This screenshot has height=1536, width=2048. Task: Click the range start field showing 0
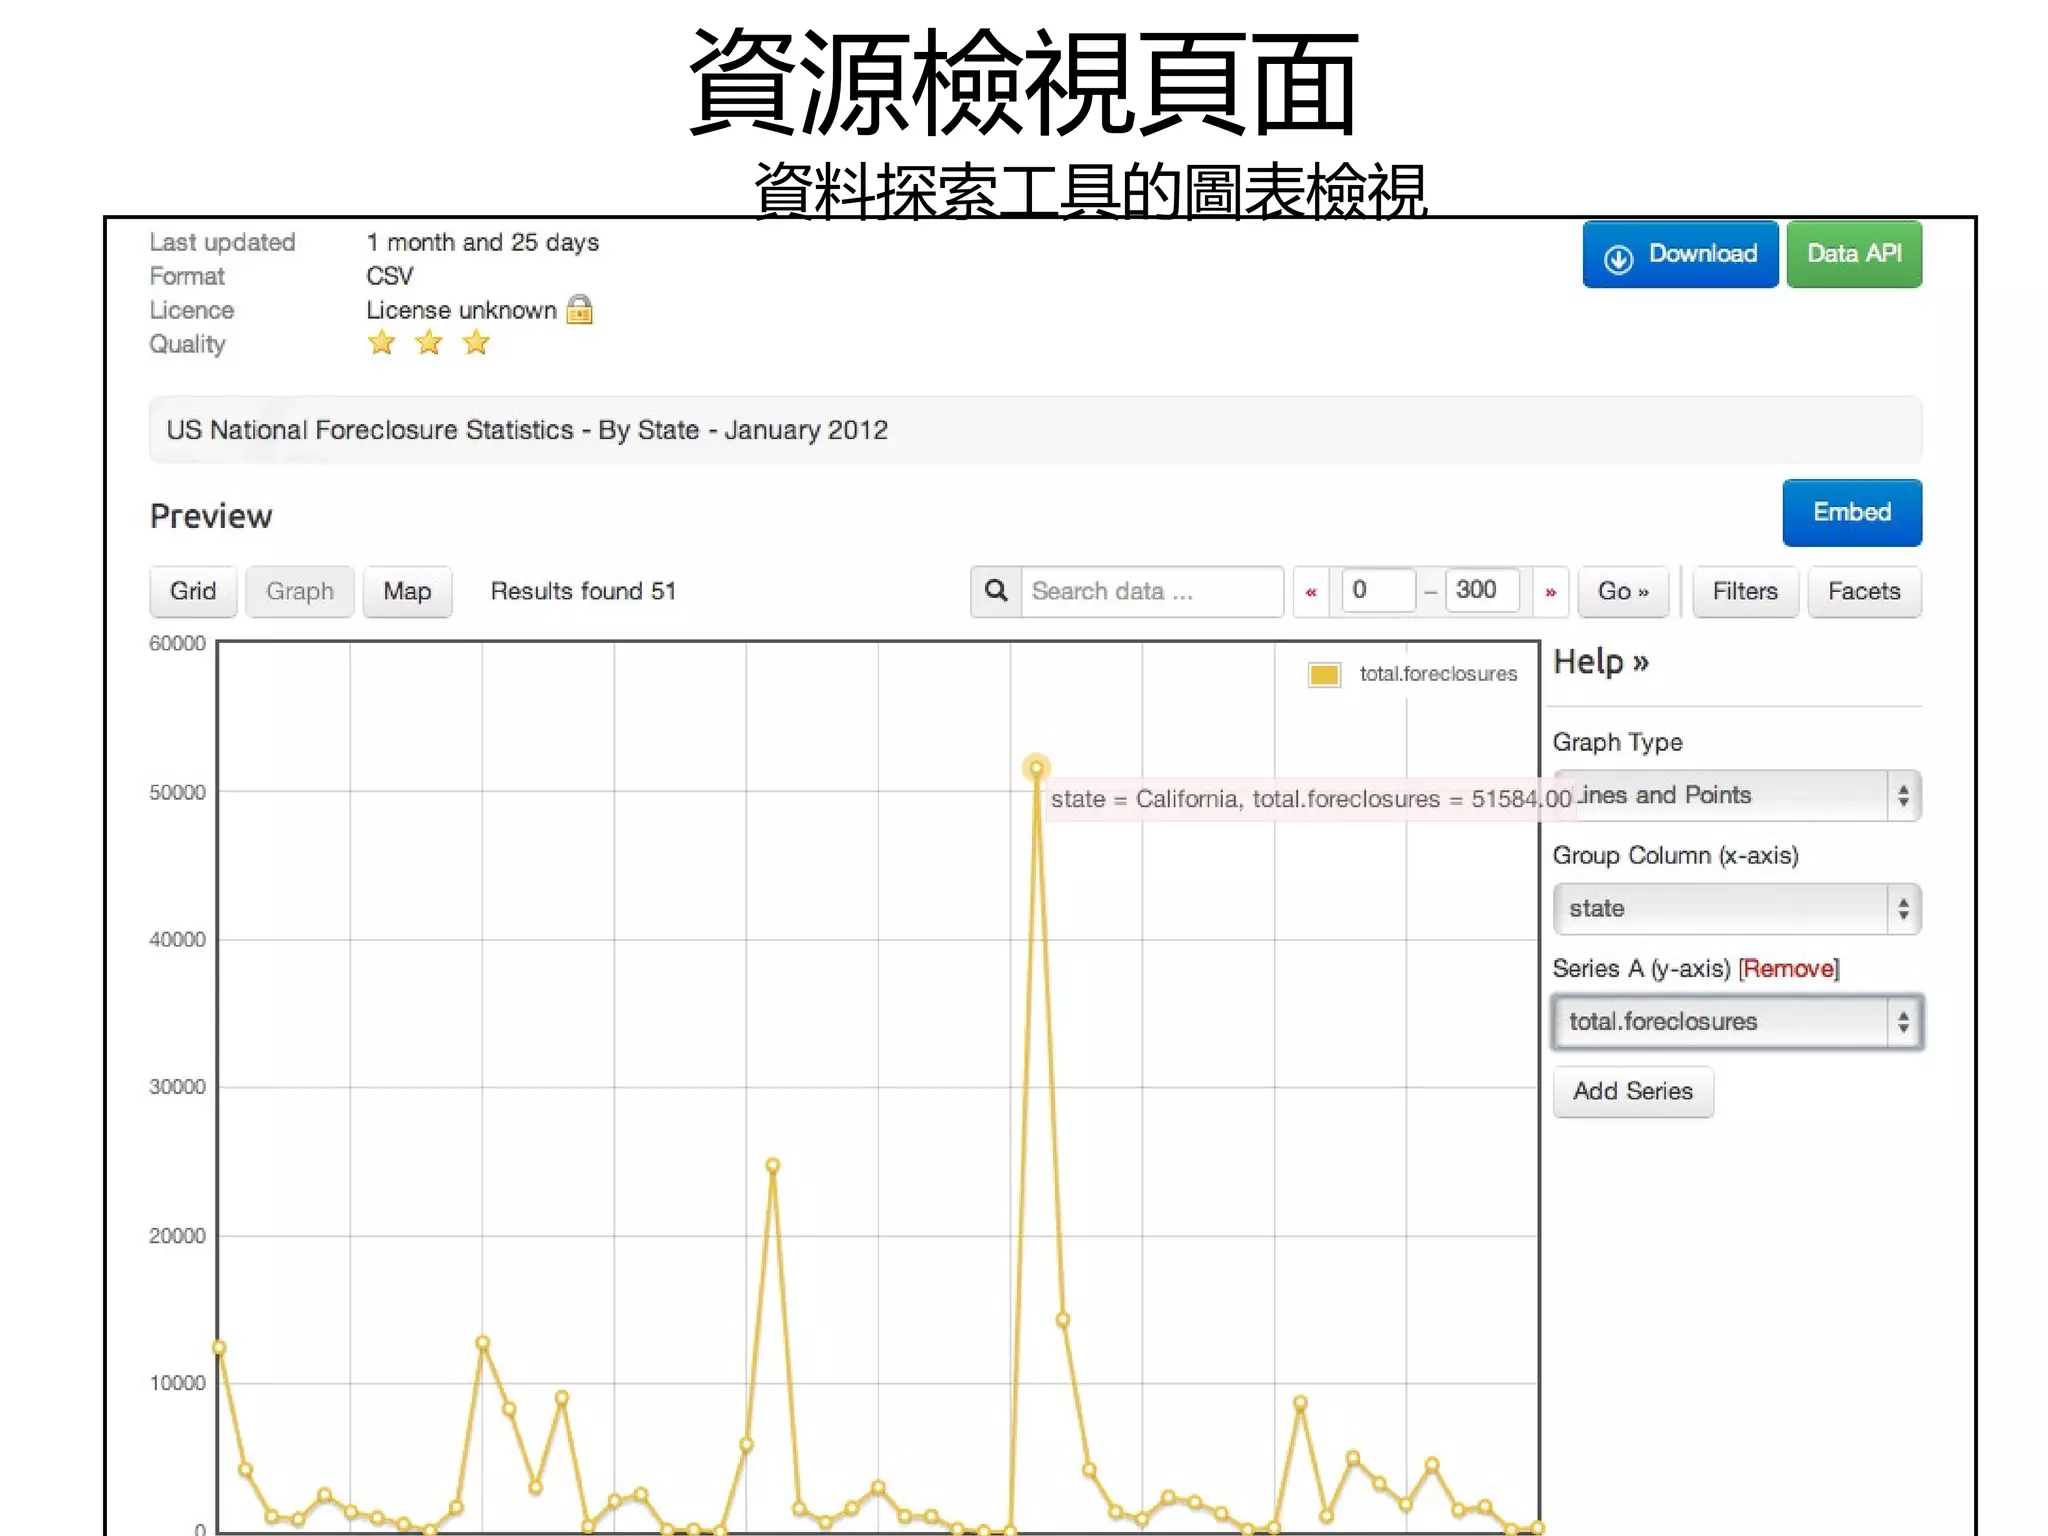1378,590
